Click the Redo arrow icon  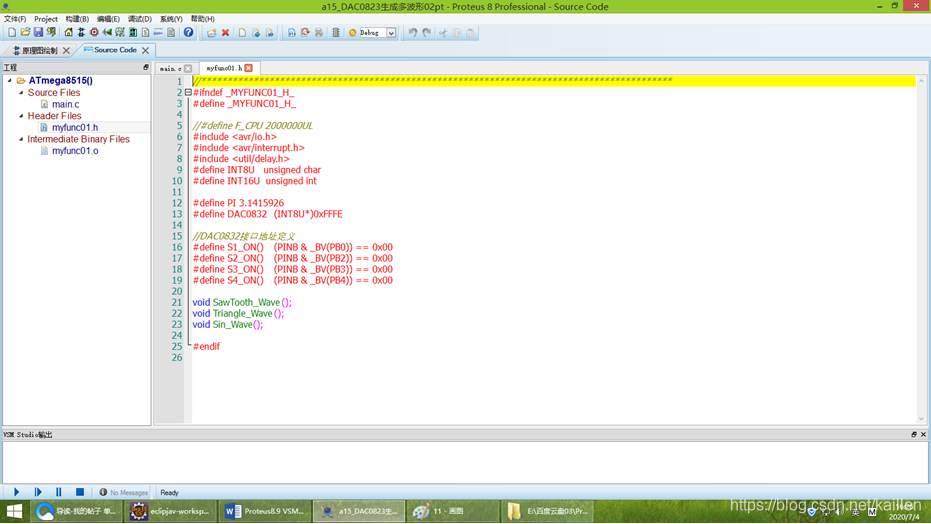(x=426, y=33)
